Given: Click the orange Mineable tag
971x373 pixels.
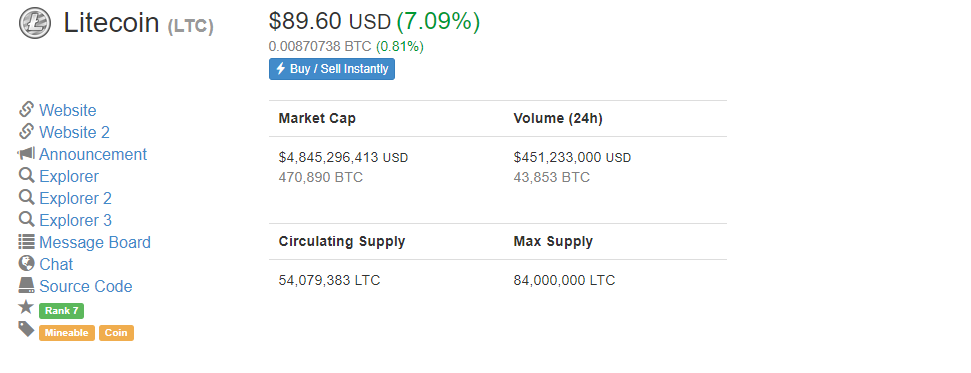Looking at the screenshot, I should (x=67, y=333).
